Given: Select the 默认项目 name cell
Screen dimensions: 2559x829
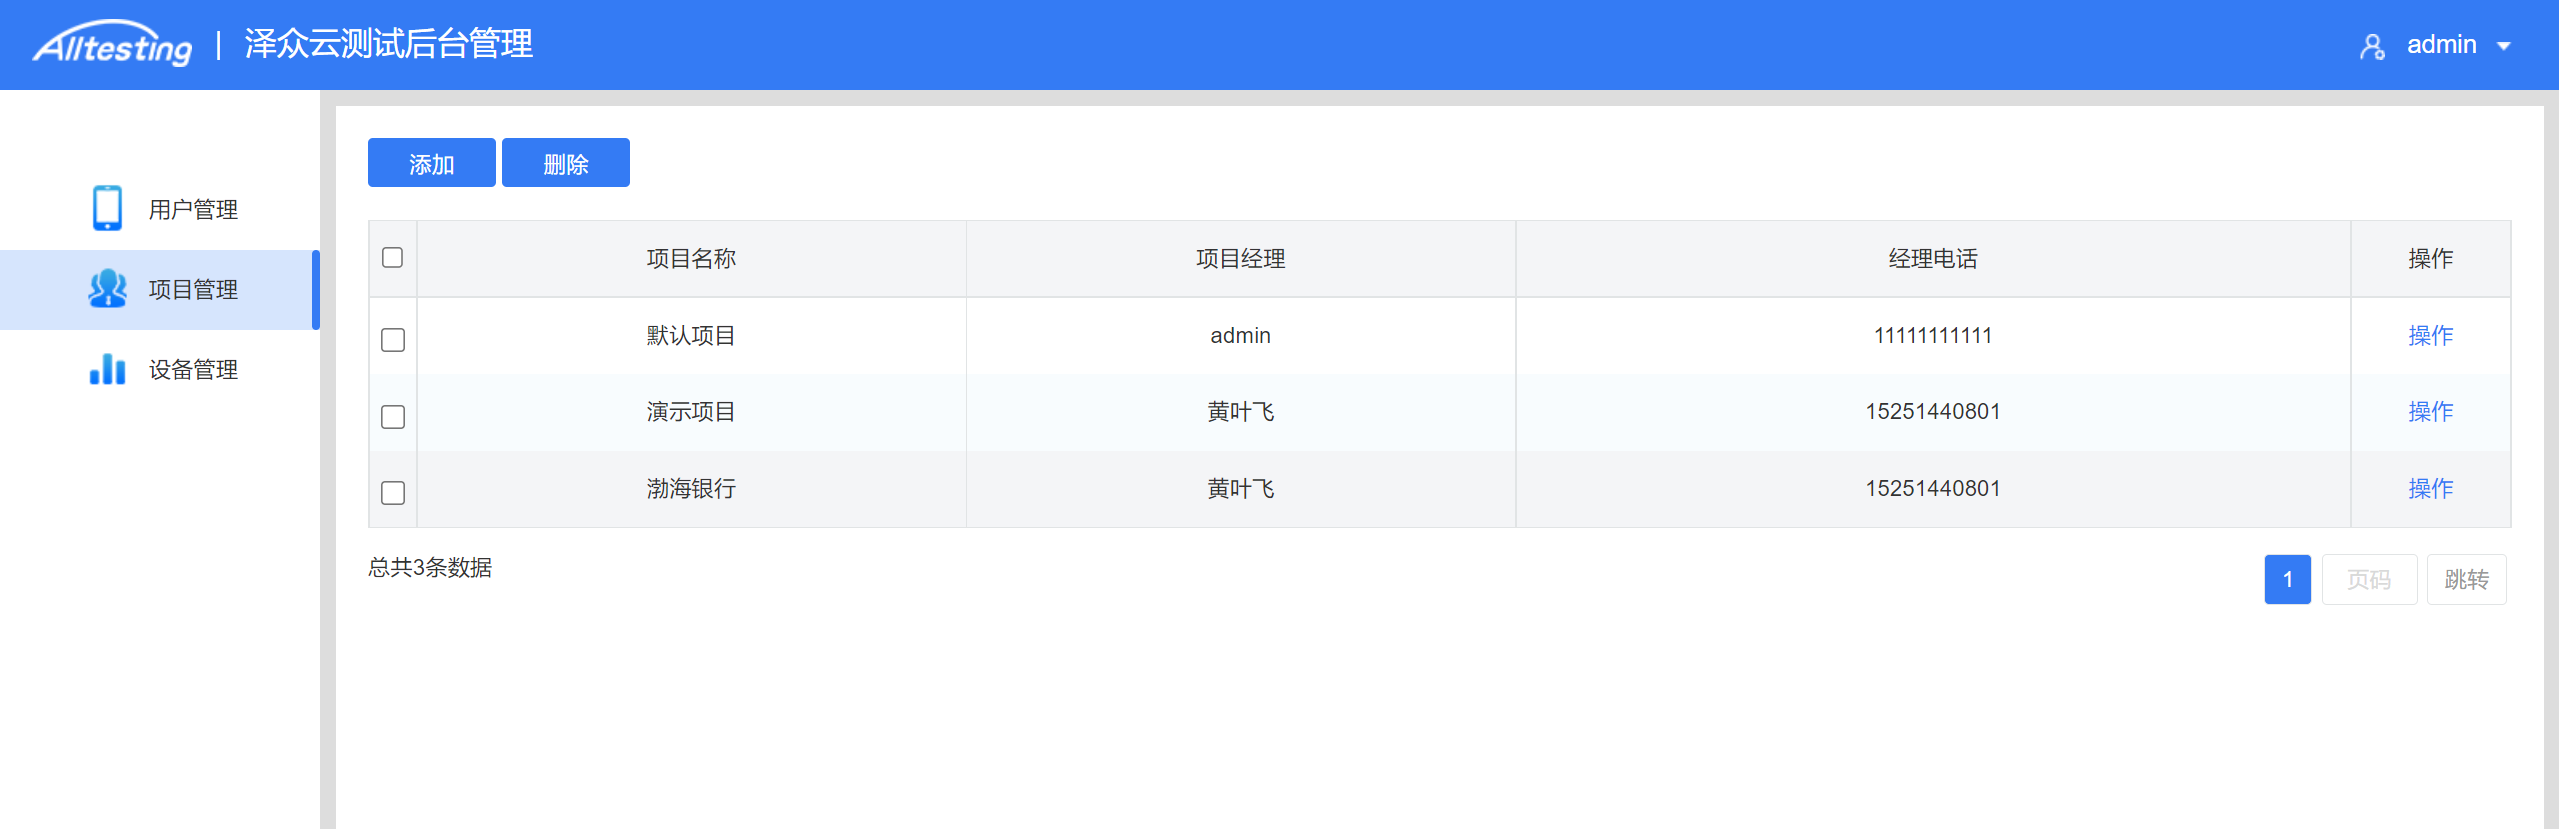Looking at the screenshot, I should click(x=691, y=335).
